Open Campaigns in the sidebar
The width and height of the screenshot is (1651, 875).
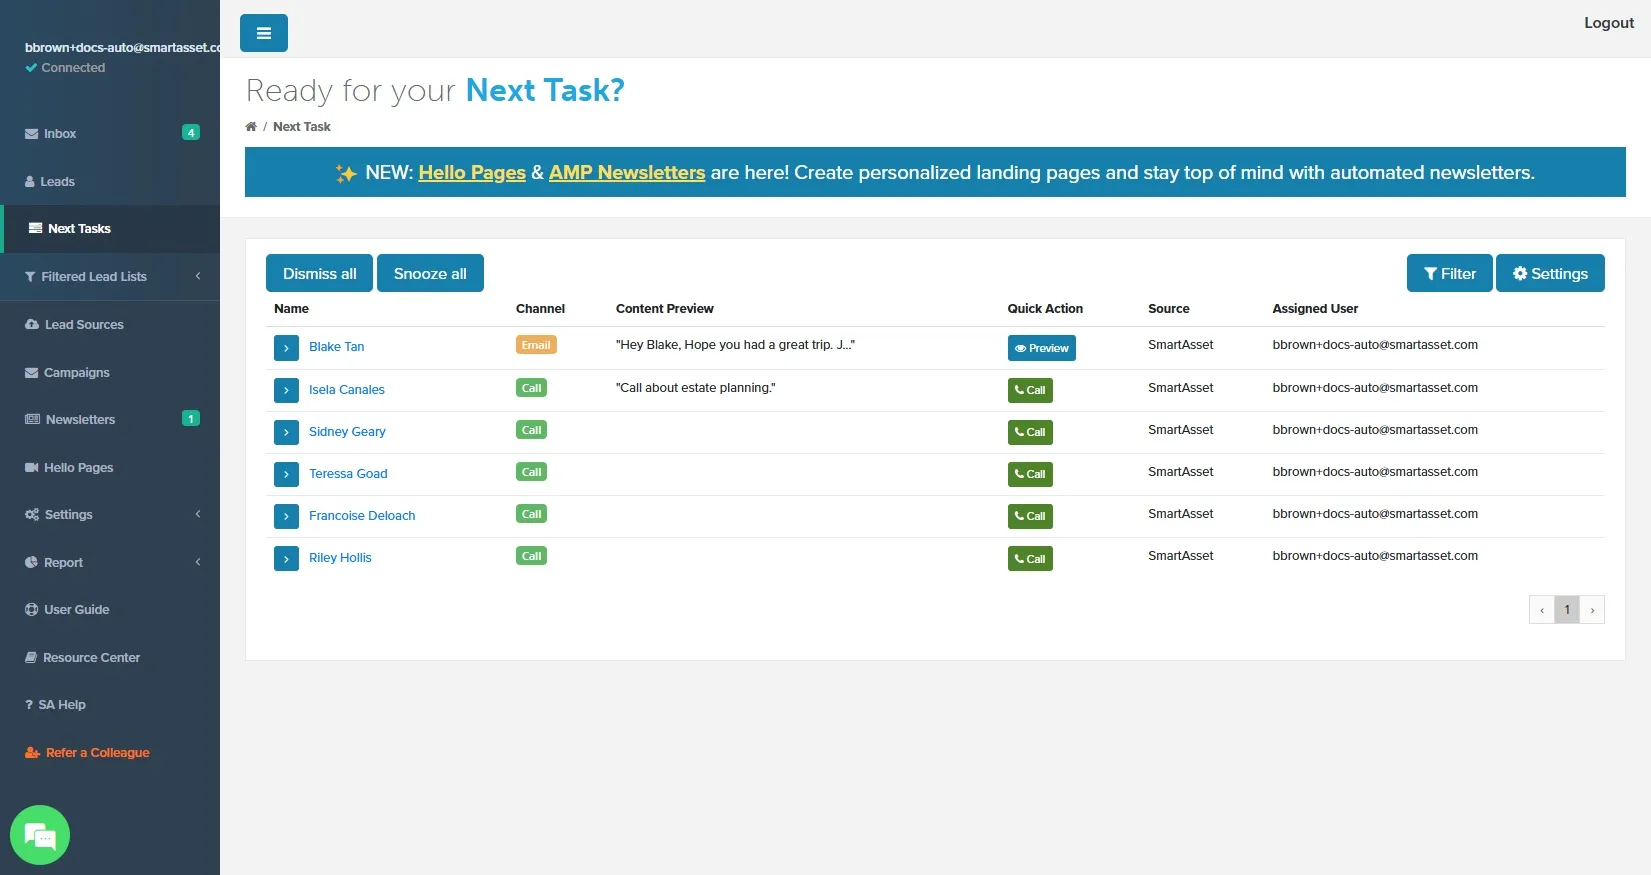click(x=110, y=372)
